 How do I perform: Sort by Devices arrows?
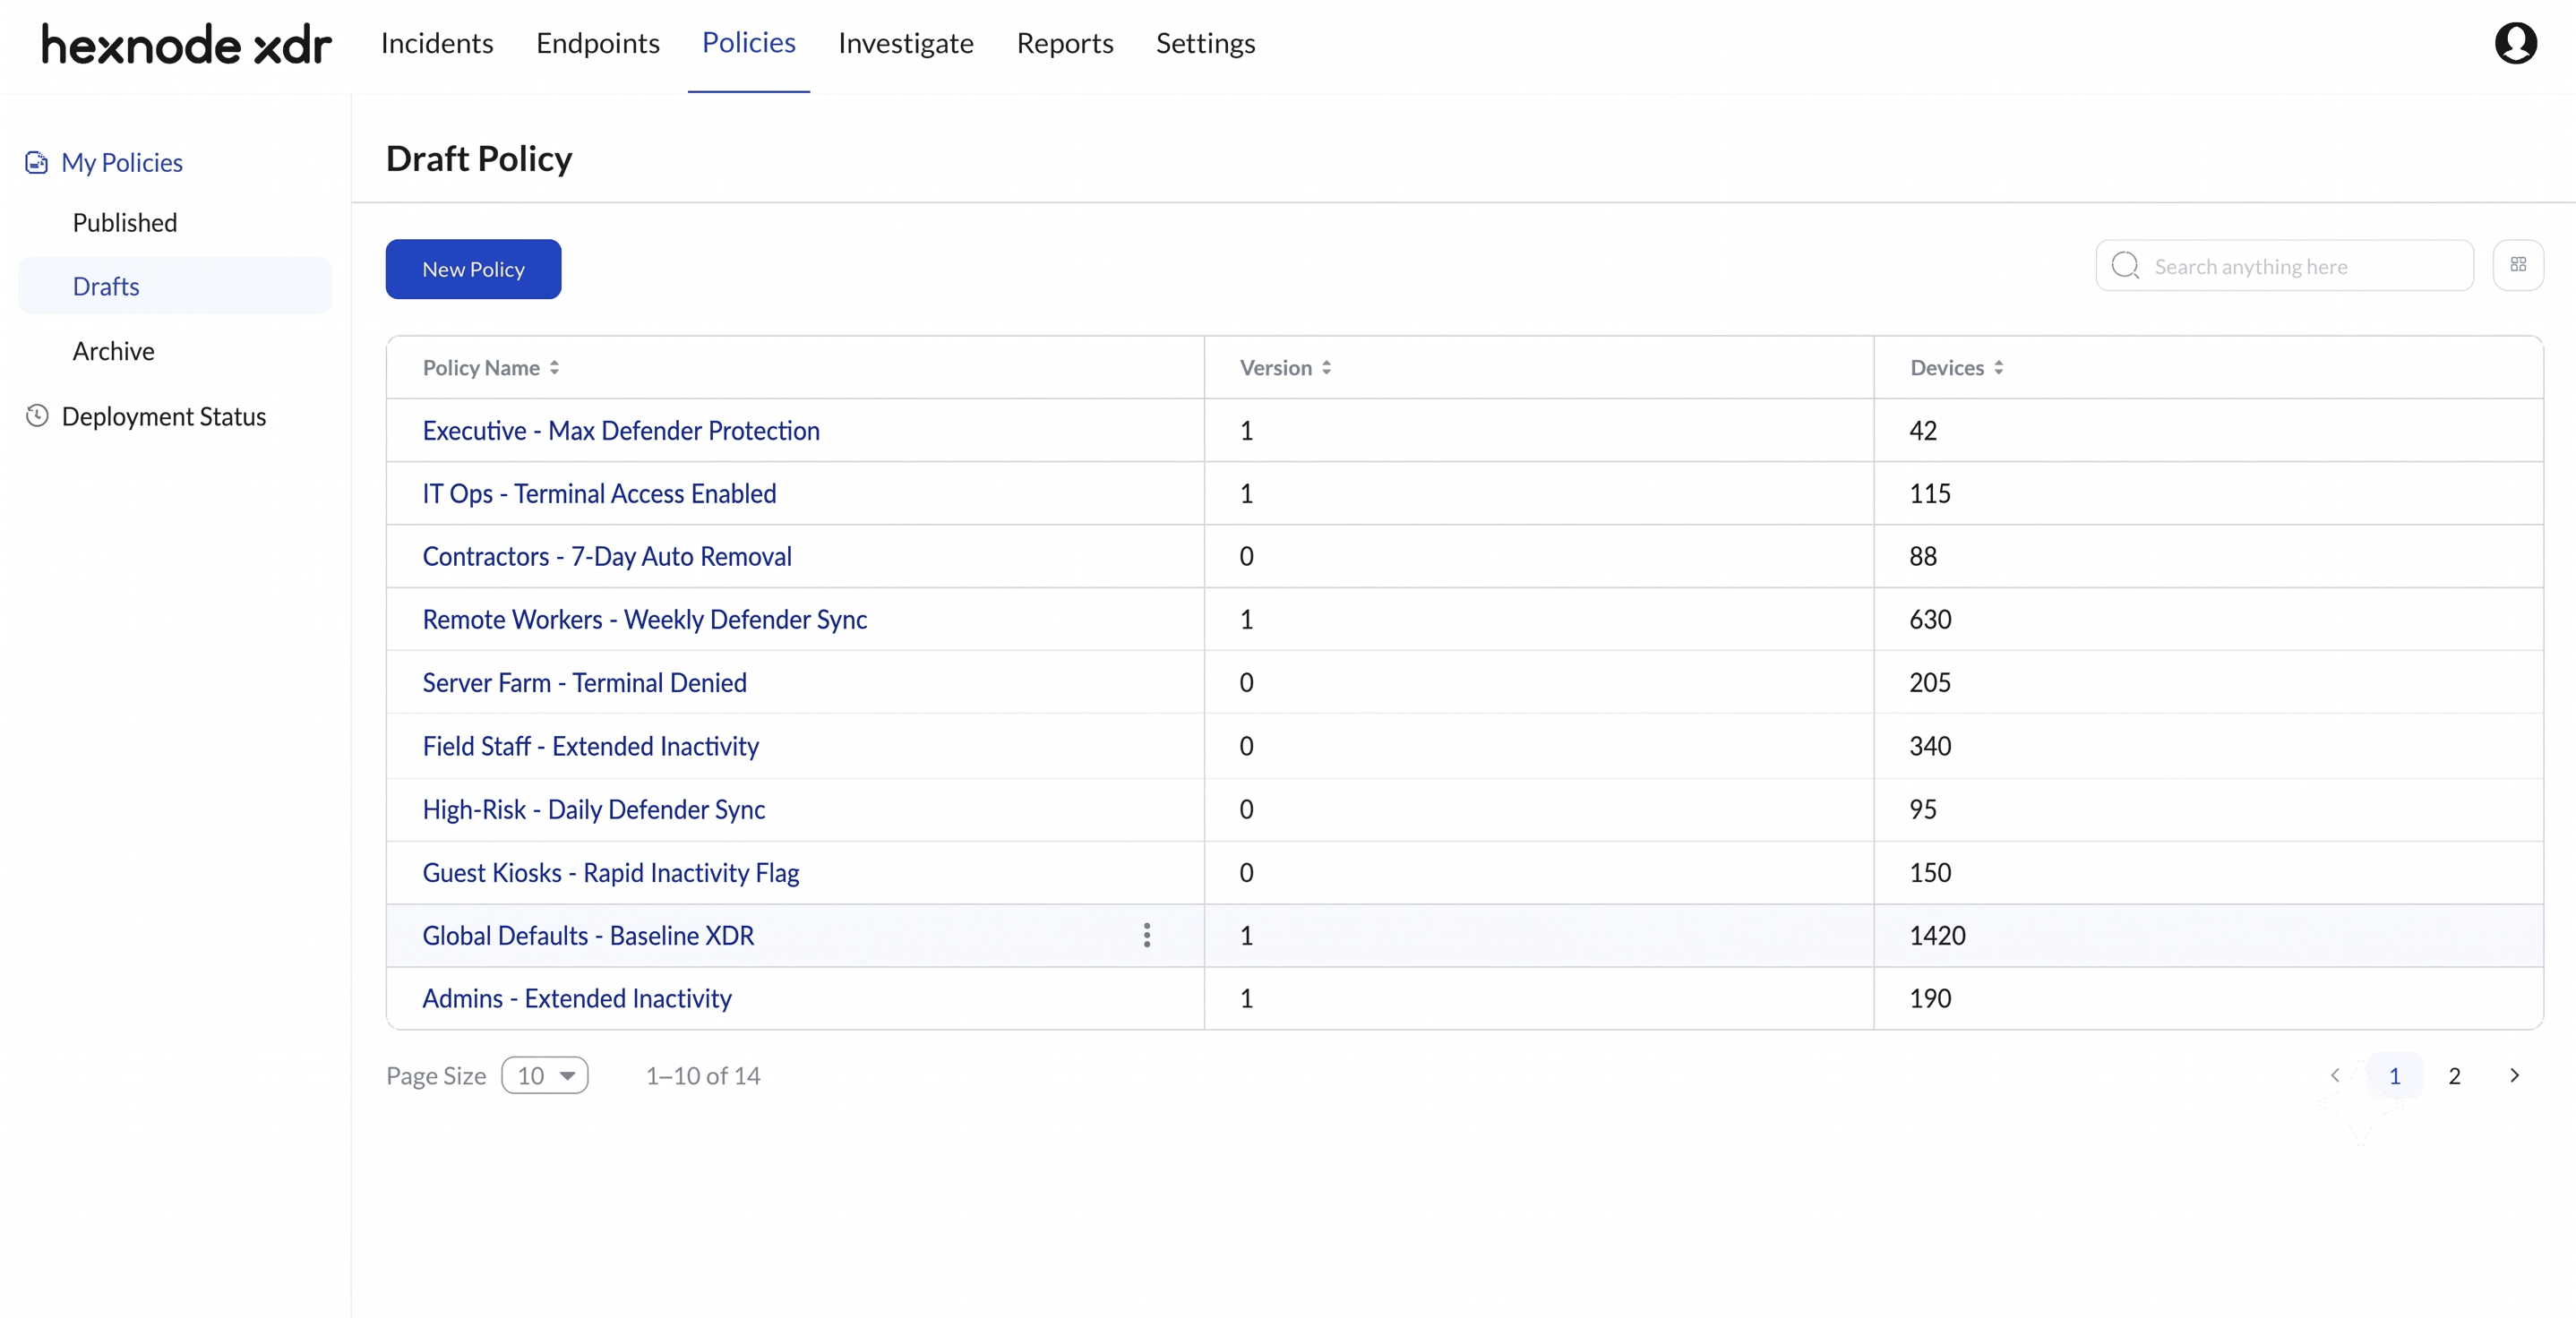1998,368
